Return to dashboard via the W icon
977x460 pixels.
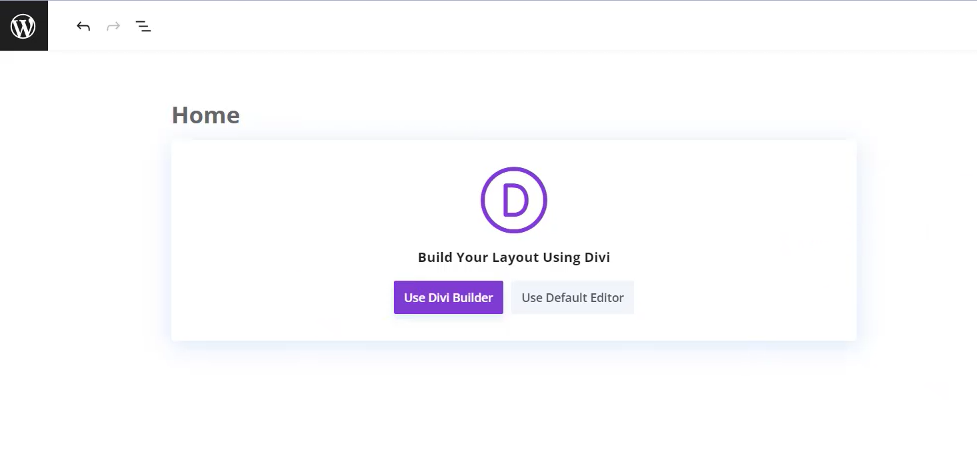tap(23, 26)
